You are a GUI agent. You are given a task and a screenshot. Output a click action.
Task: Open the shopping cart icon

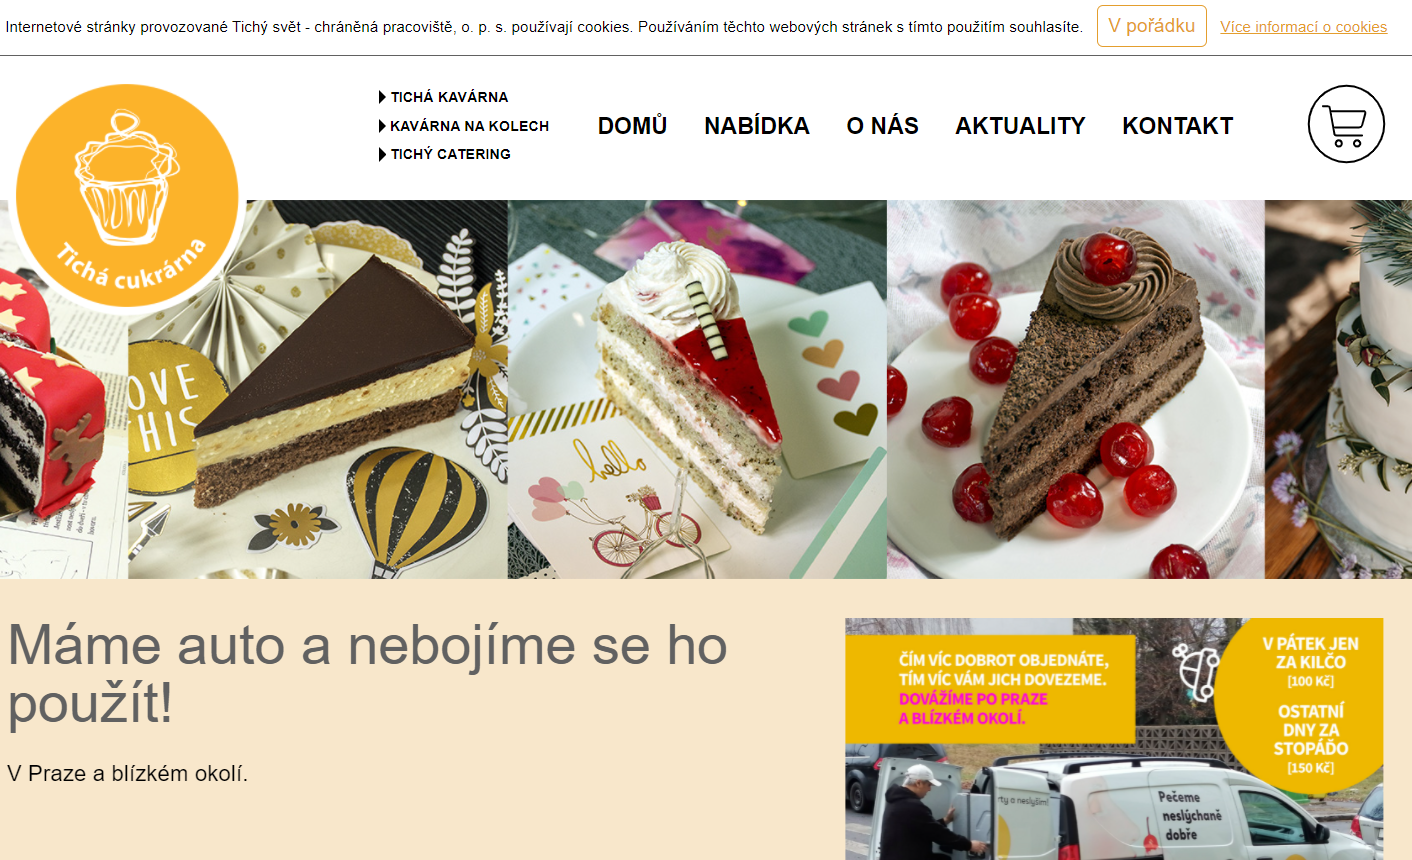click(x=1346, y=124)
